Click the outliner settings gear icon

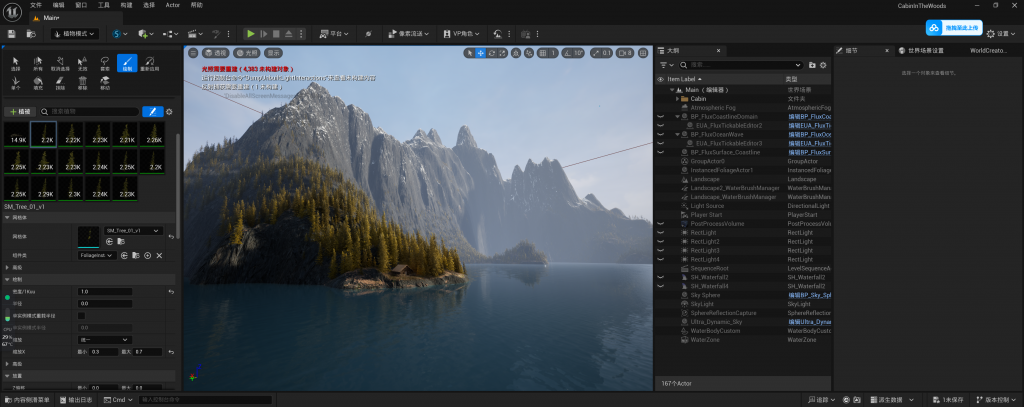825,65
